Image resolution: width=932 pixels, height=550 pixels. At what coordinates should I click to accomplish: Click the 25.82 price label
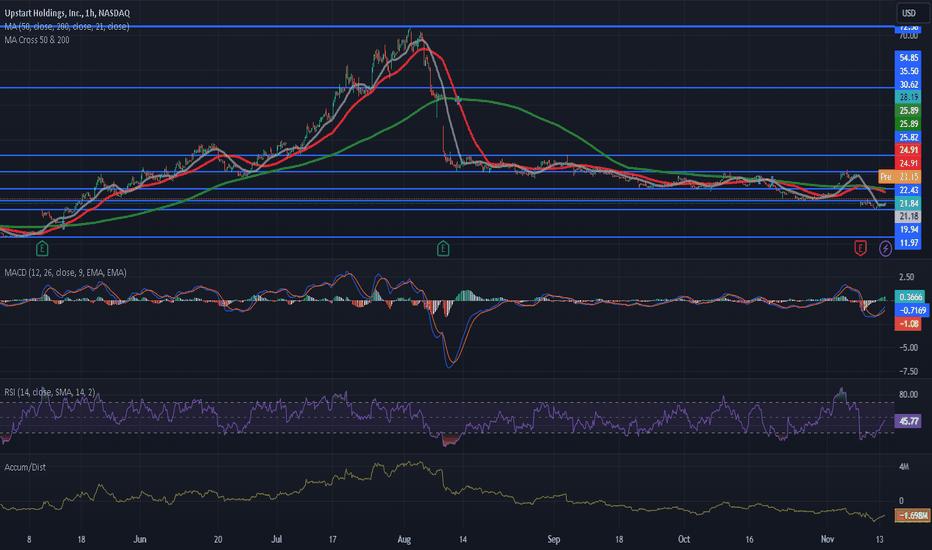(x=908, y=137)
